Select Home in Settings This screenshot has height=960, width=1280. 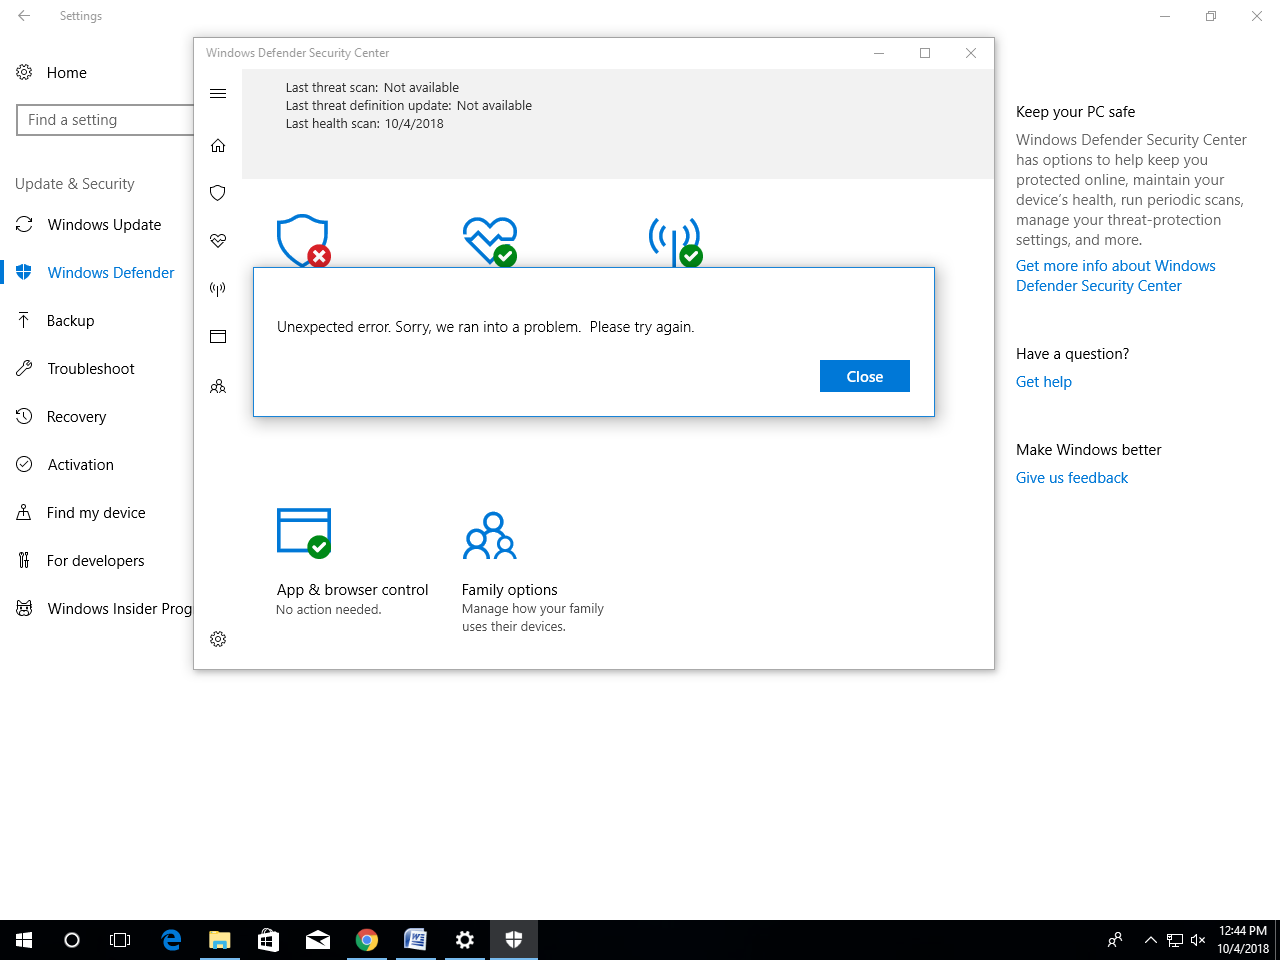click(x=66, y=73)
